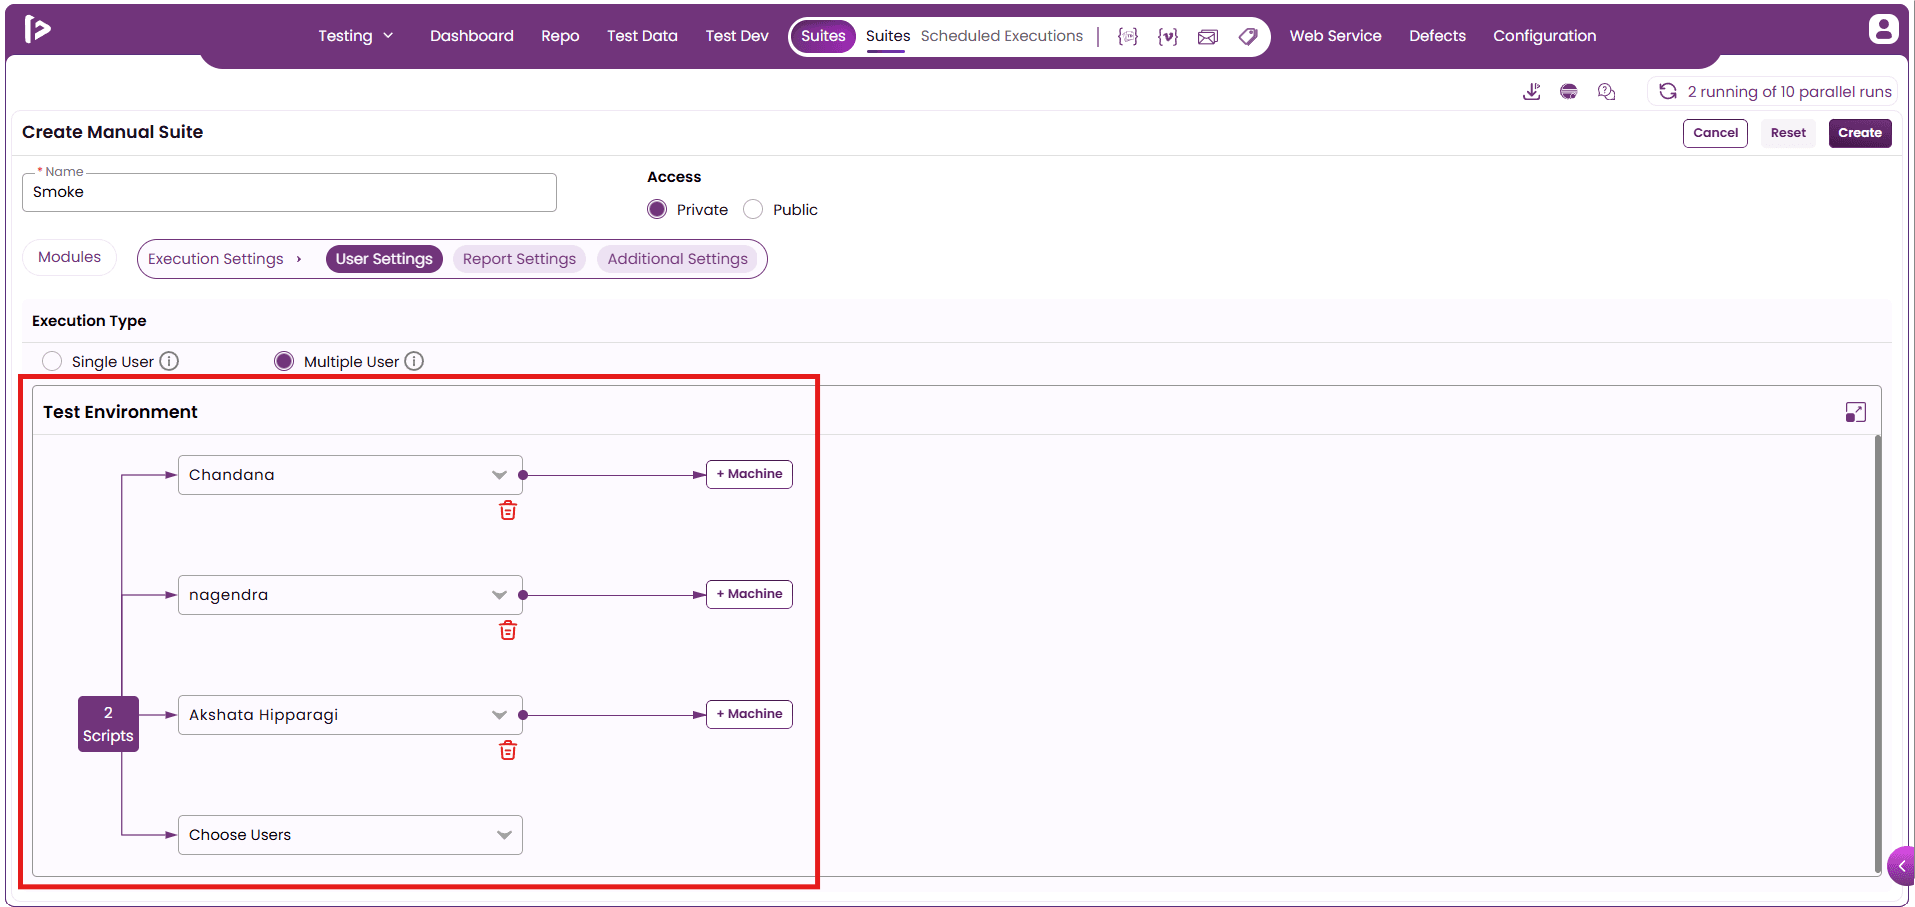
Task: Add a machine for nagendra
Action: pos(749,594)
